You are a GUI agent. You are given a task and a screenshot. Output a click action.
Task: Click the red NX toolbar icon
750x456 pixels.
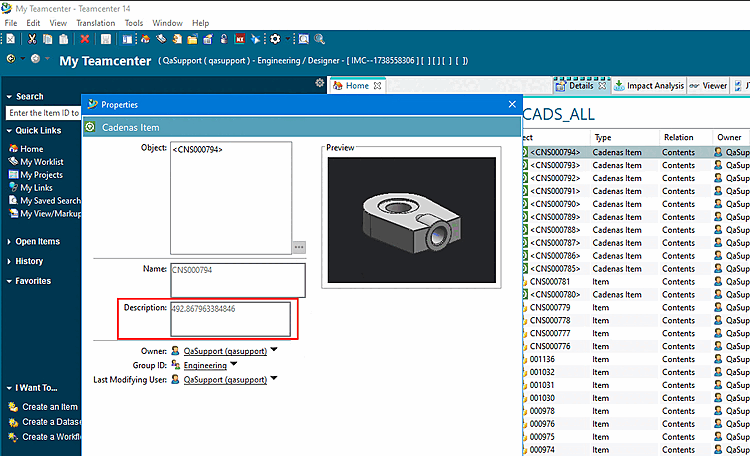click(240, 39)
